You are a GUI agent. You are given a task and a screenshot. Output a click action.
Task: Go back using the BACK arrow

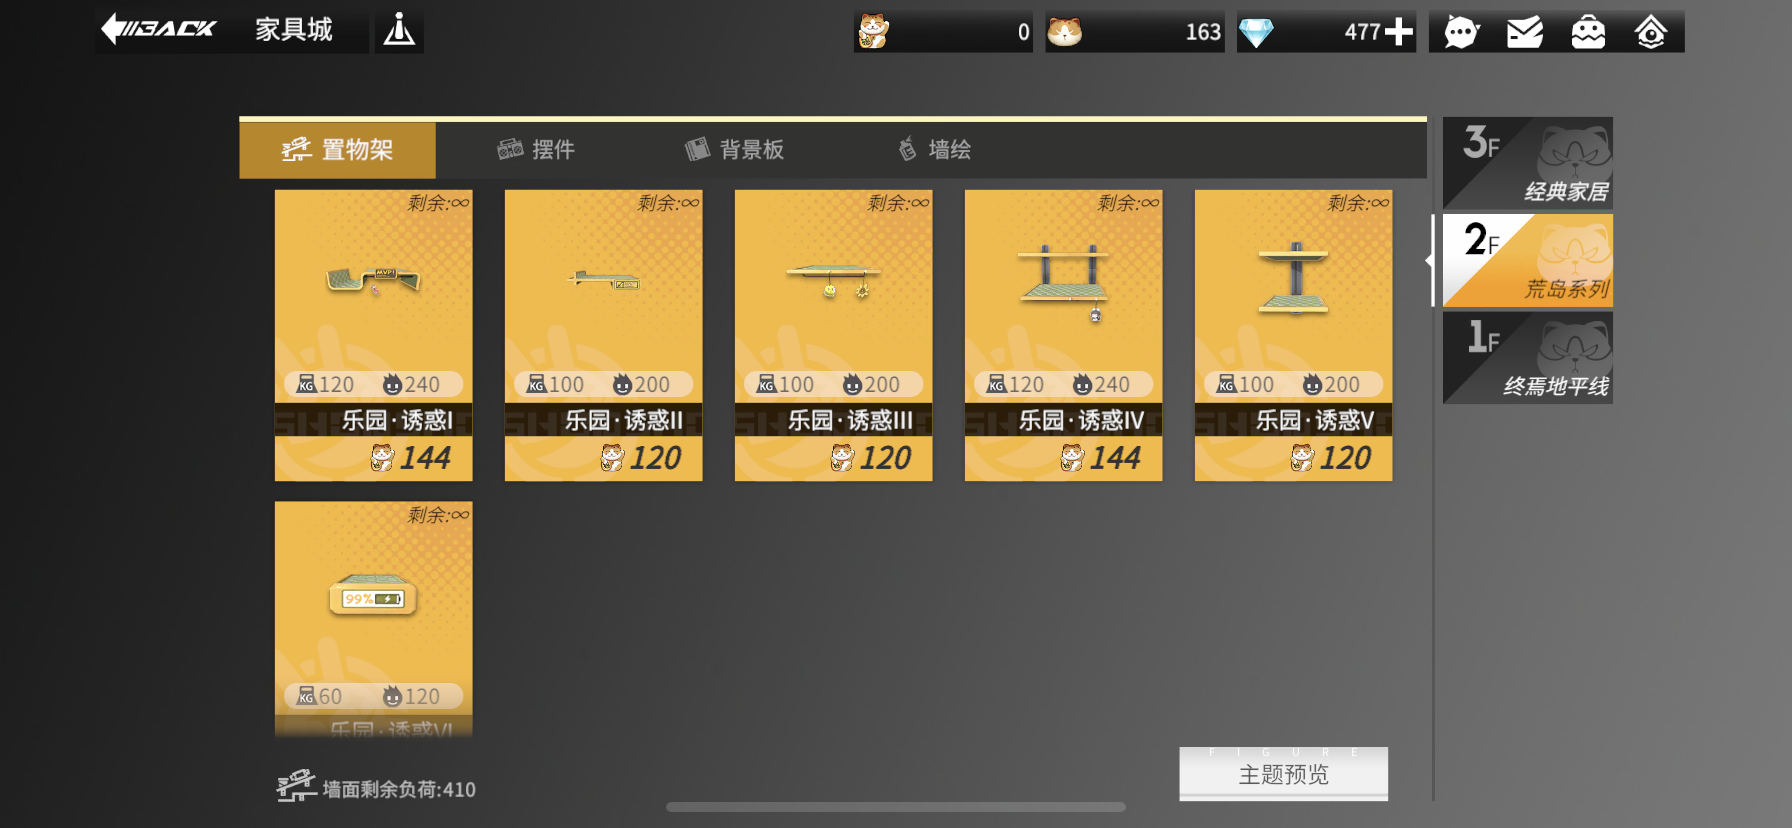click(159, 30)
